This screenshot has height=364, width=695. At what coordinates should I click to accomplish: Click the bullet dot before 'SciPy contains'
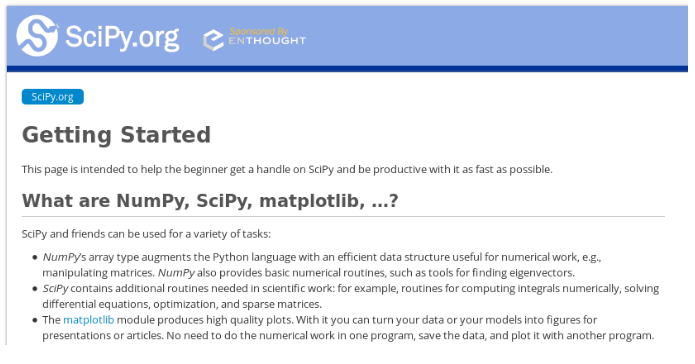[35, 289]
